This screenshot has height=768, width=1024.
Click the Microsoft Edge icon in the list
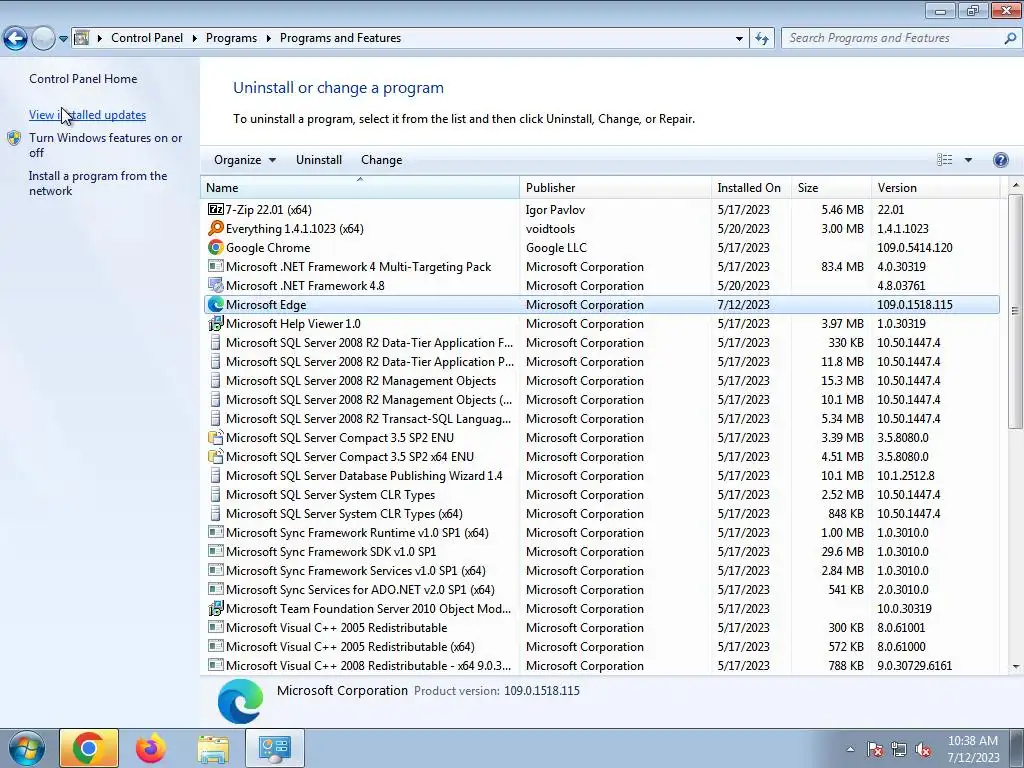pyautogui.click(x=215, y=304)
